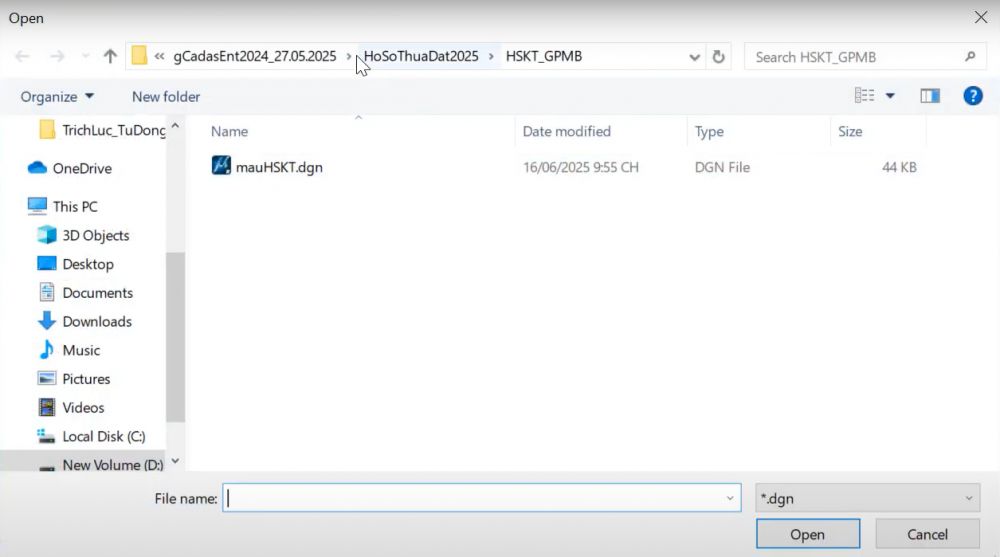This screenshot has width=1000, height=557.
Task: Click the Up one level arrow
Action: click(110, 57)
